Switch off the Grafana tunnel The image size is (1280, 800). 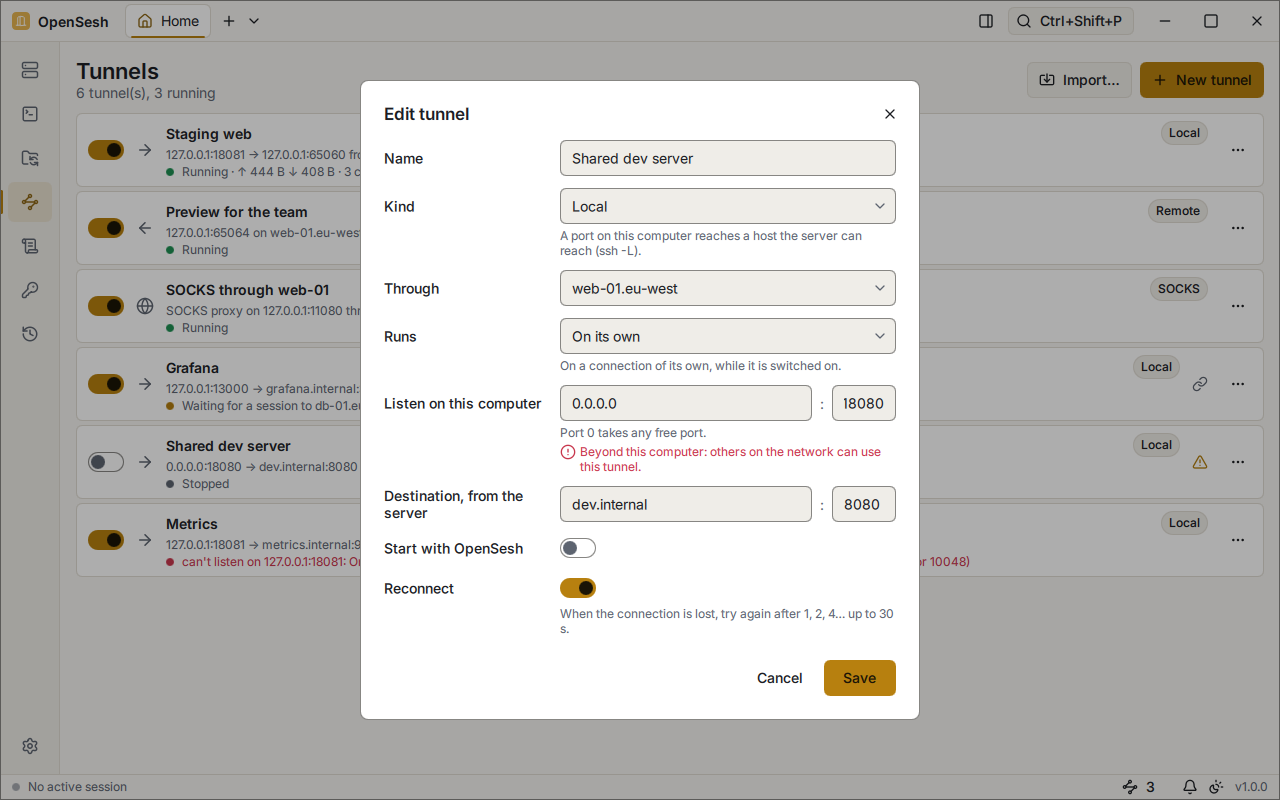point(106,384)
